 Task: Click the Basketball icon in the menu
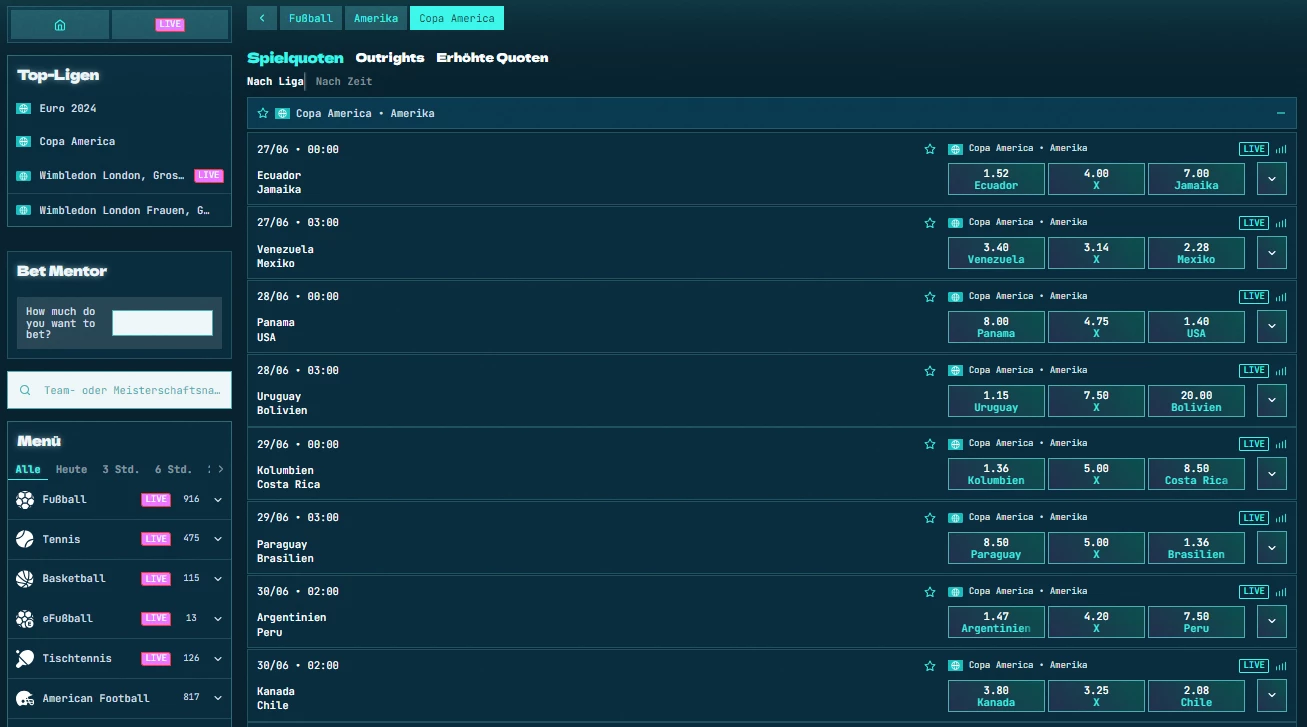click(25, 578)
